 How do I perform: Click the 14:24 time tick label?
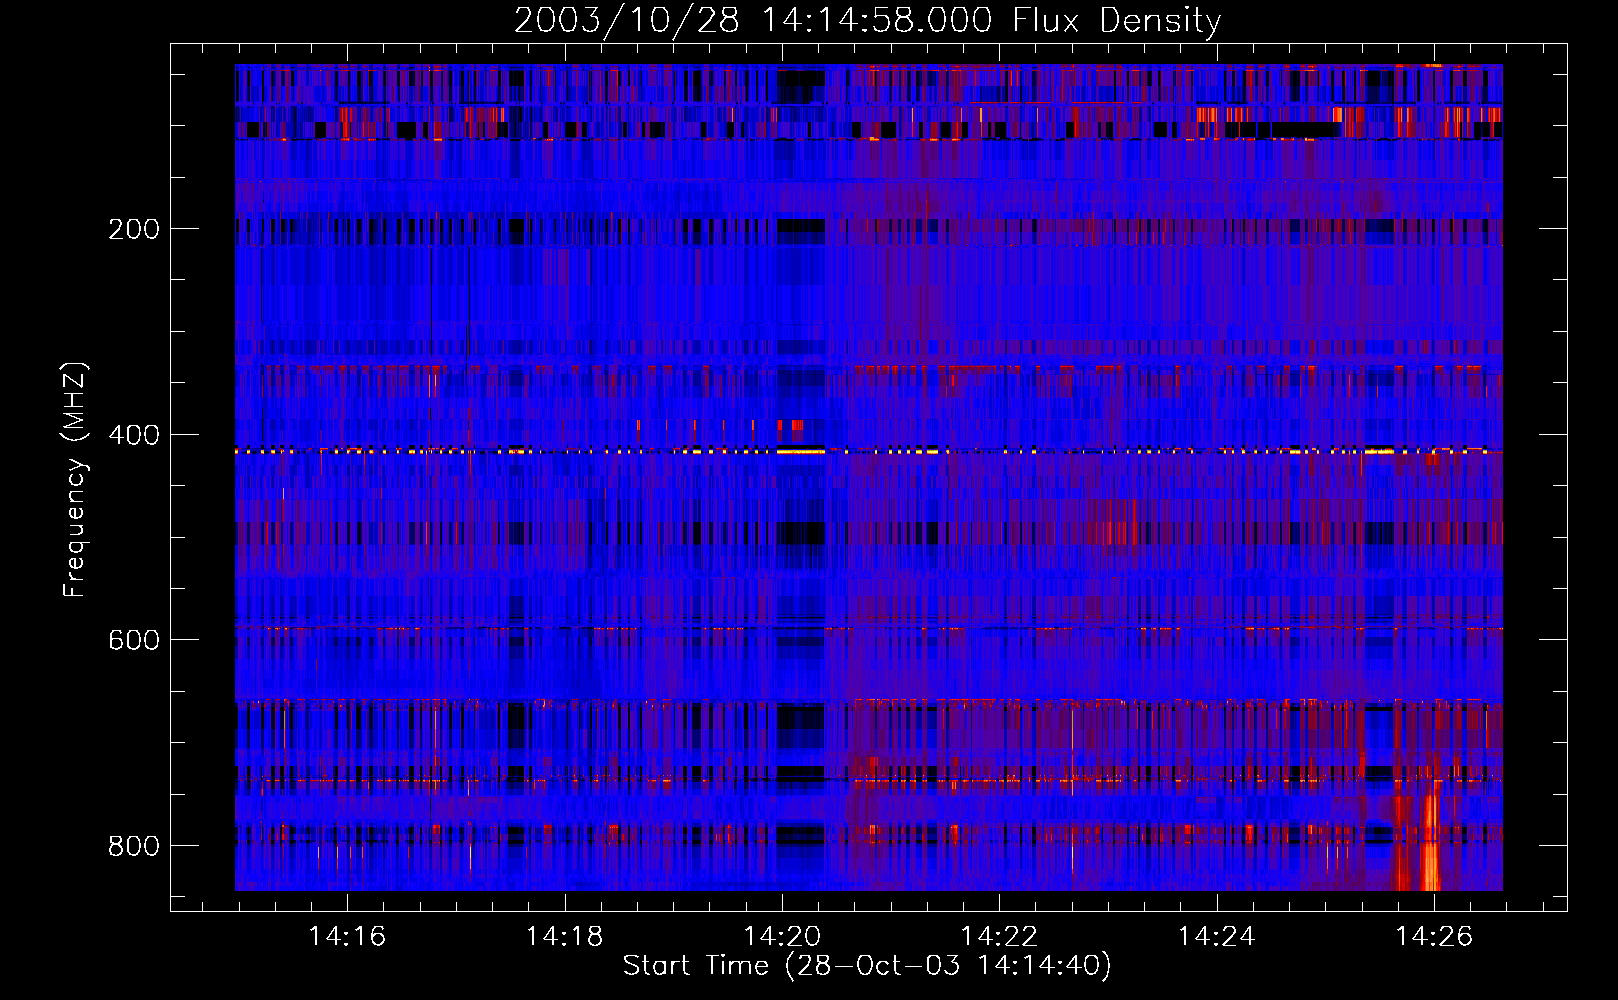coord(1216,936)
